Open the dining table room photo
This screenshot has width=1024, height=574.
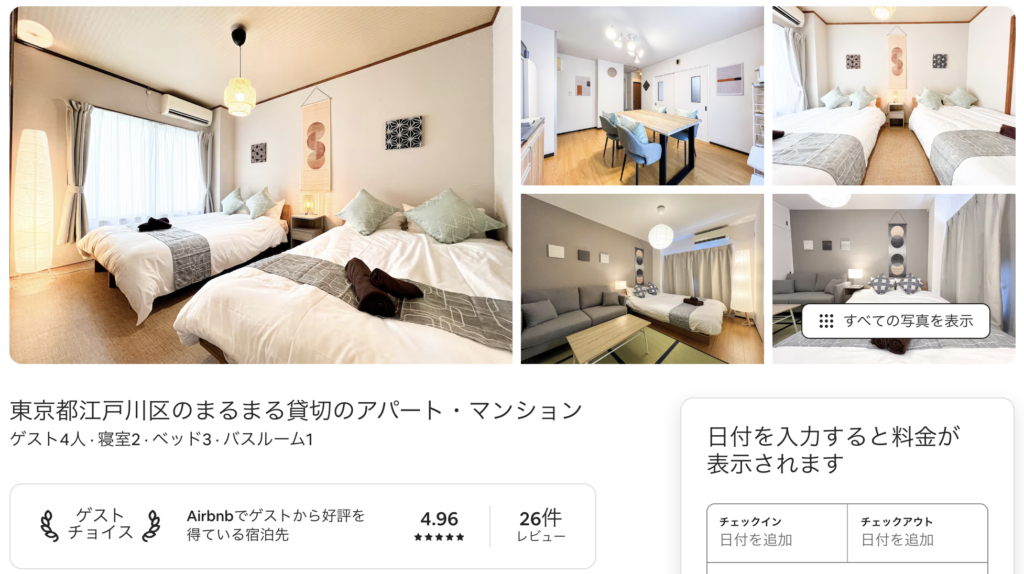[x=642, y=95]
